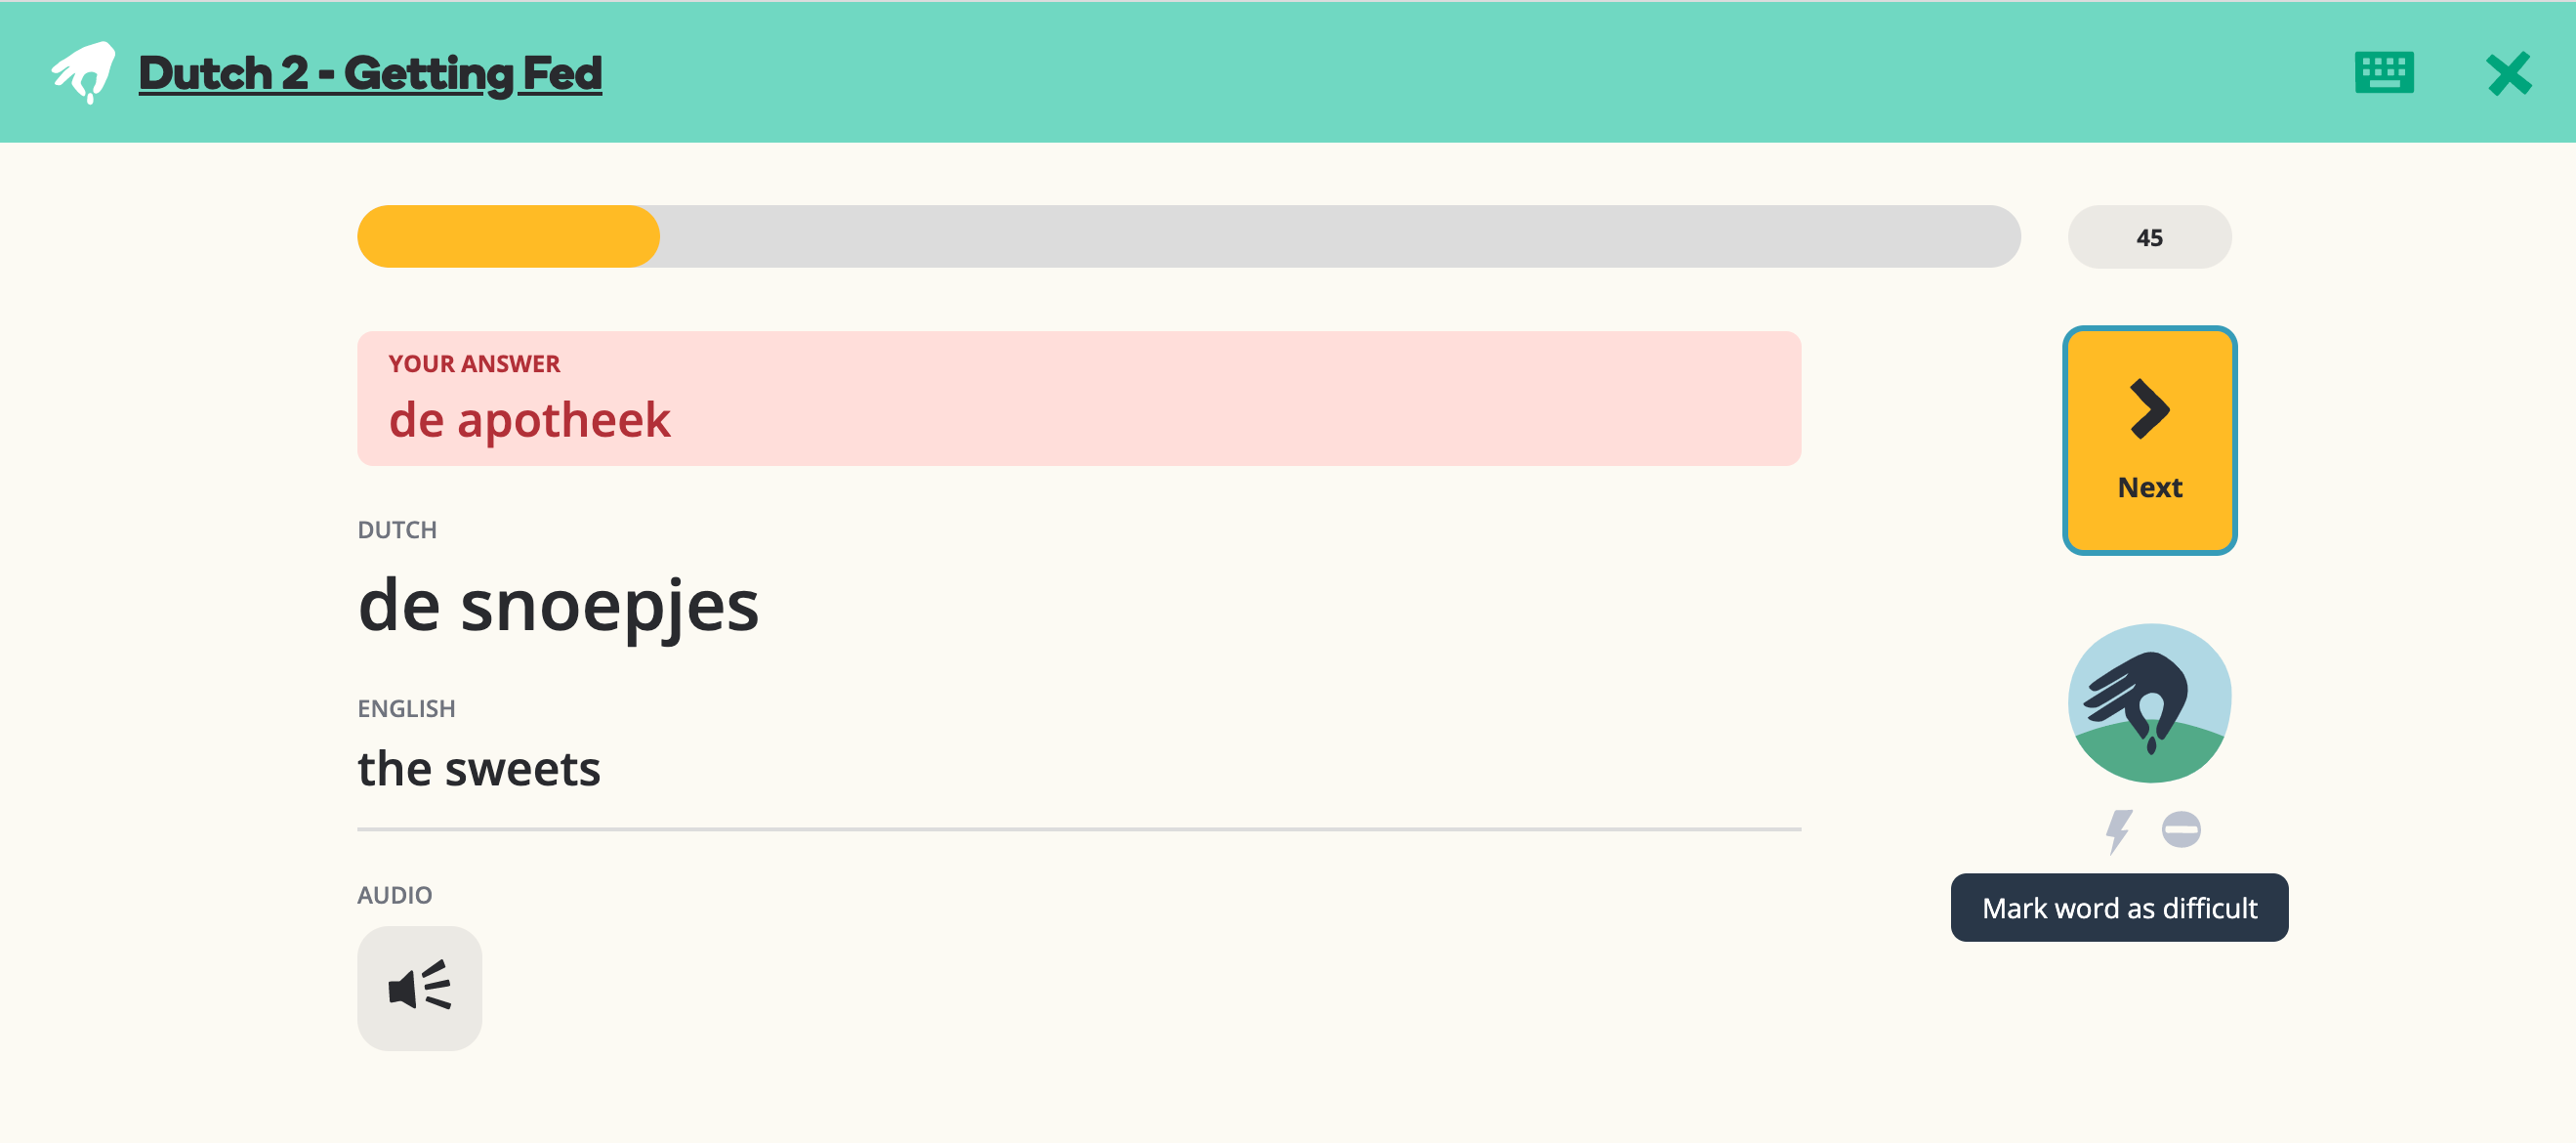The image size is (2576, 1143).
Task: Click the chevron arrow inside the Next button
Action: point(2148,408)
